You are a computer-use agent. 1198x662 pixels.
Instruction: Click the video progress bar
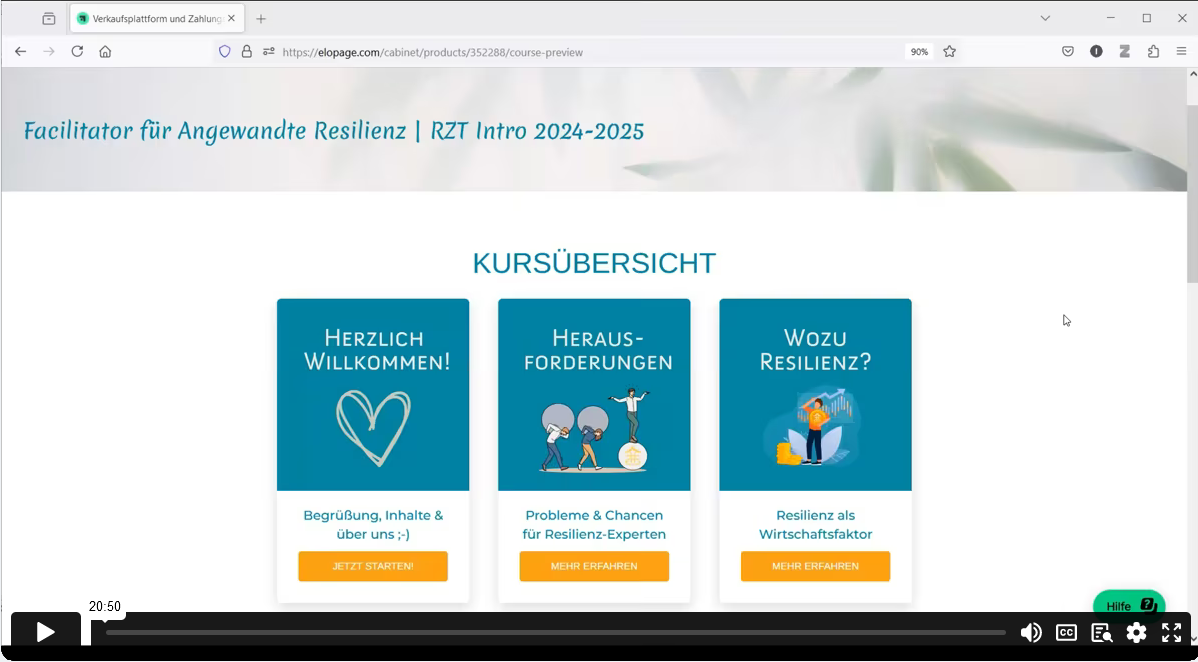click(x=555, y=633)
